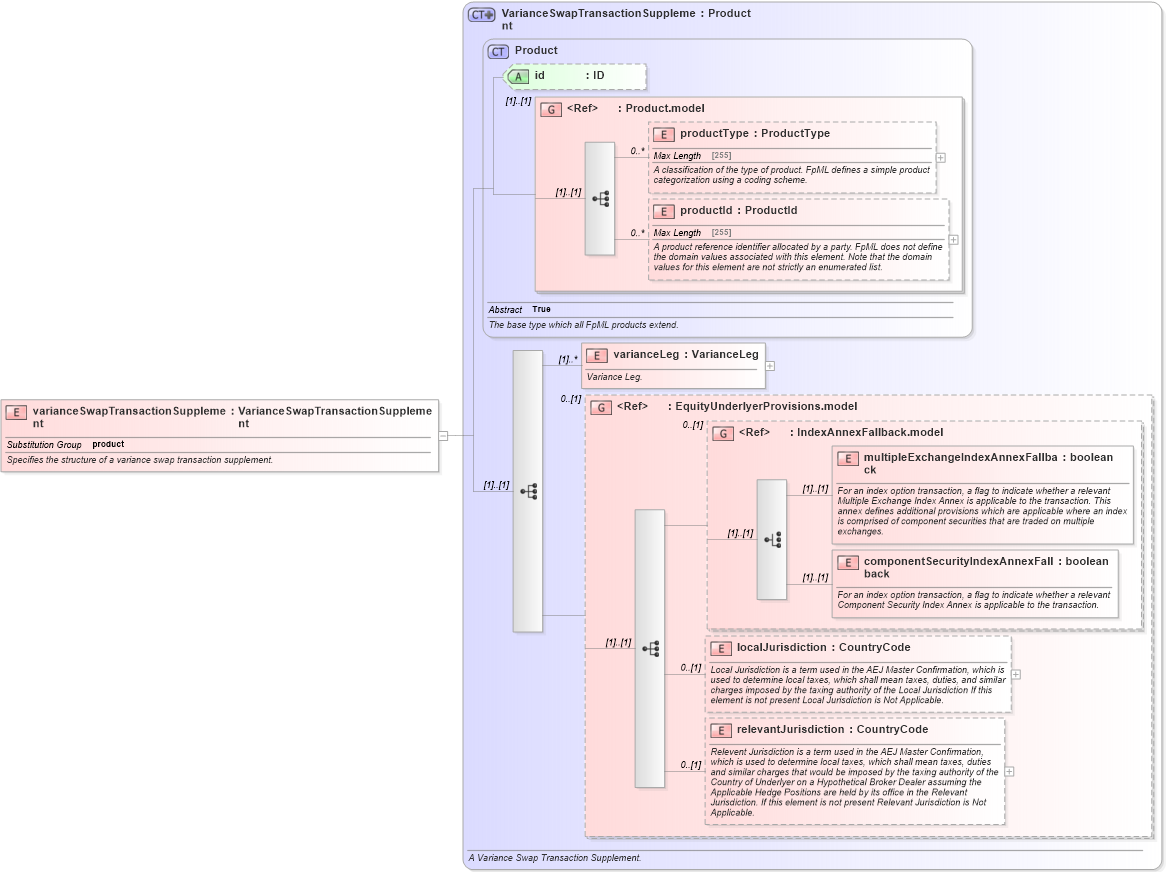Screen dimensions: 1166x872
Task: Expand the productId element
Action: (x=953, y=240)
